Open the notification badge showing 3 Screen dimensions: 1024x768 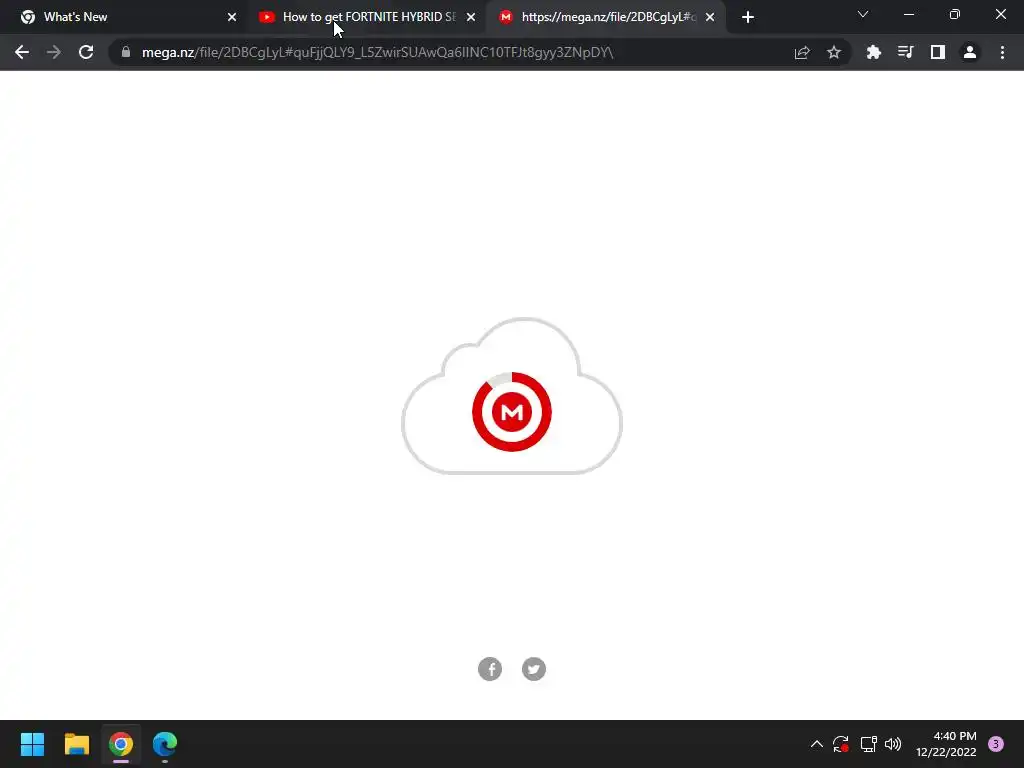(996, 744)
